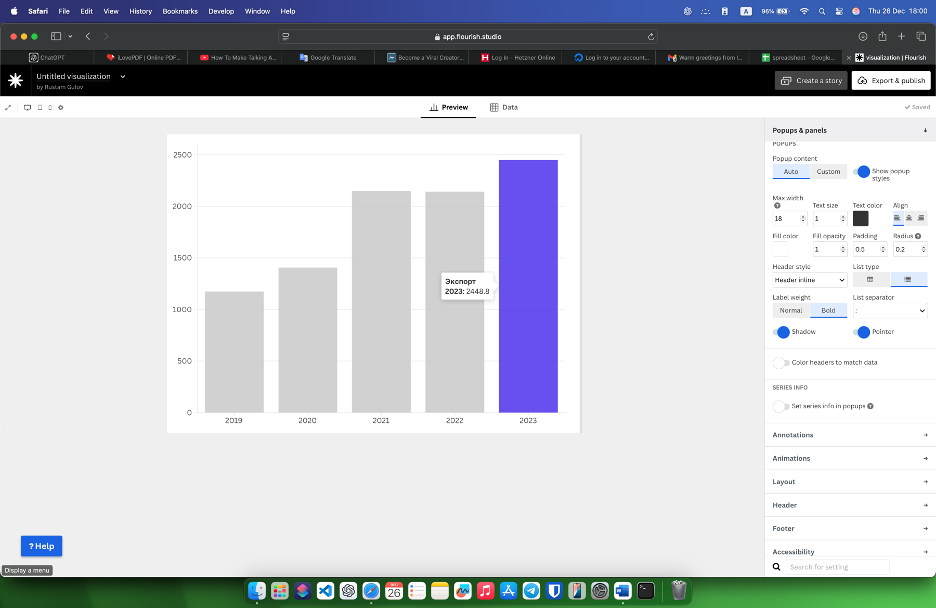Open the Develop menu
936x608 pixels.
click(x=221, y=11)
